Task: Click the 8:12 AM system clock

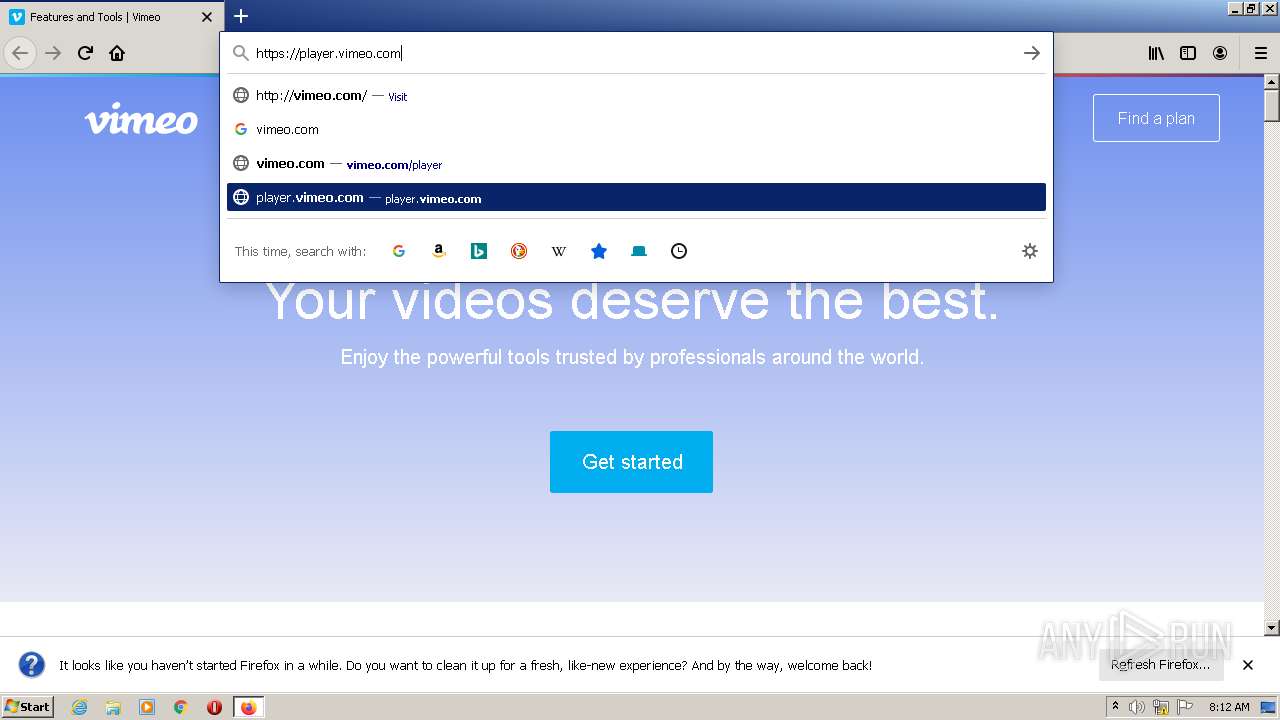Action: (x=1229, y=707)
